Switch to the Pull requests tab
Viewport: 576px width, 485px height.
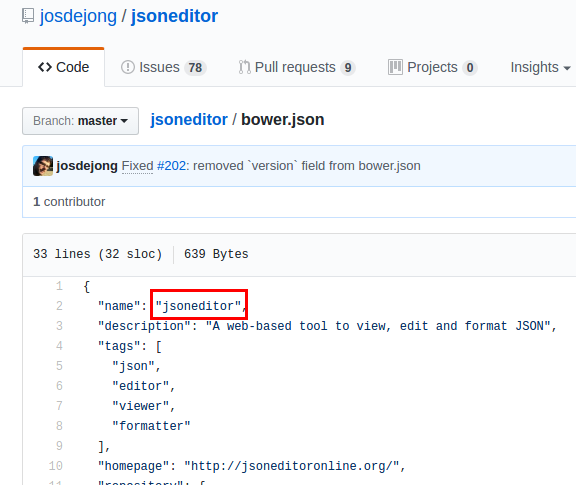pyautogui.click(x=296, y=68)
